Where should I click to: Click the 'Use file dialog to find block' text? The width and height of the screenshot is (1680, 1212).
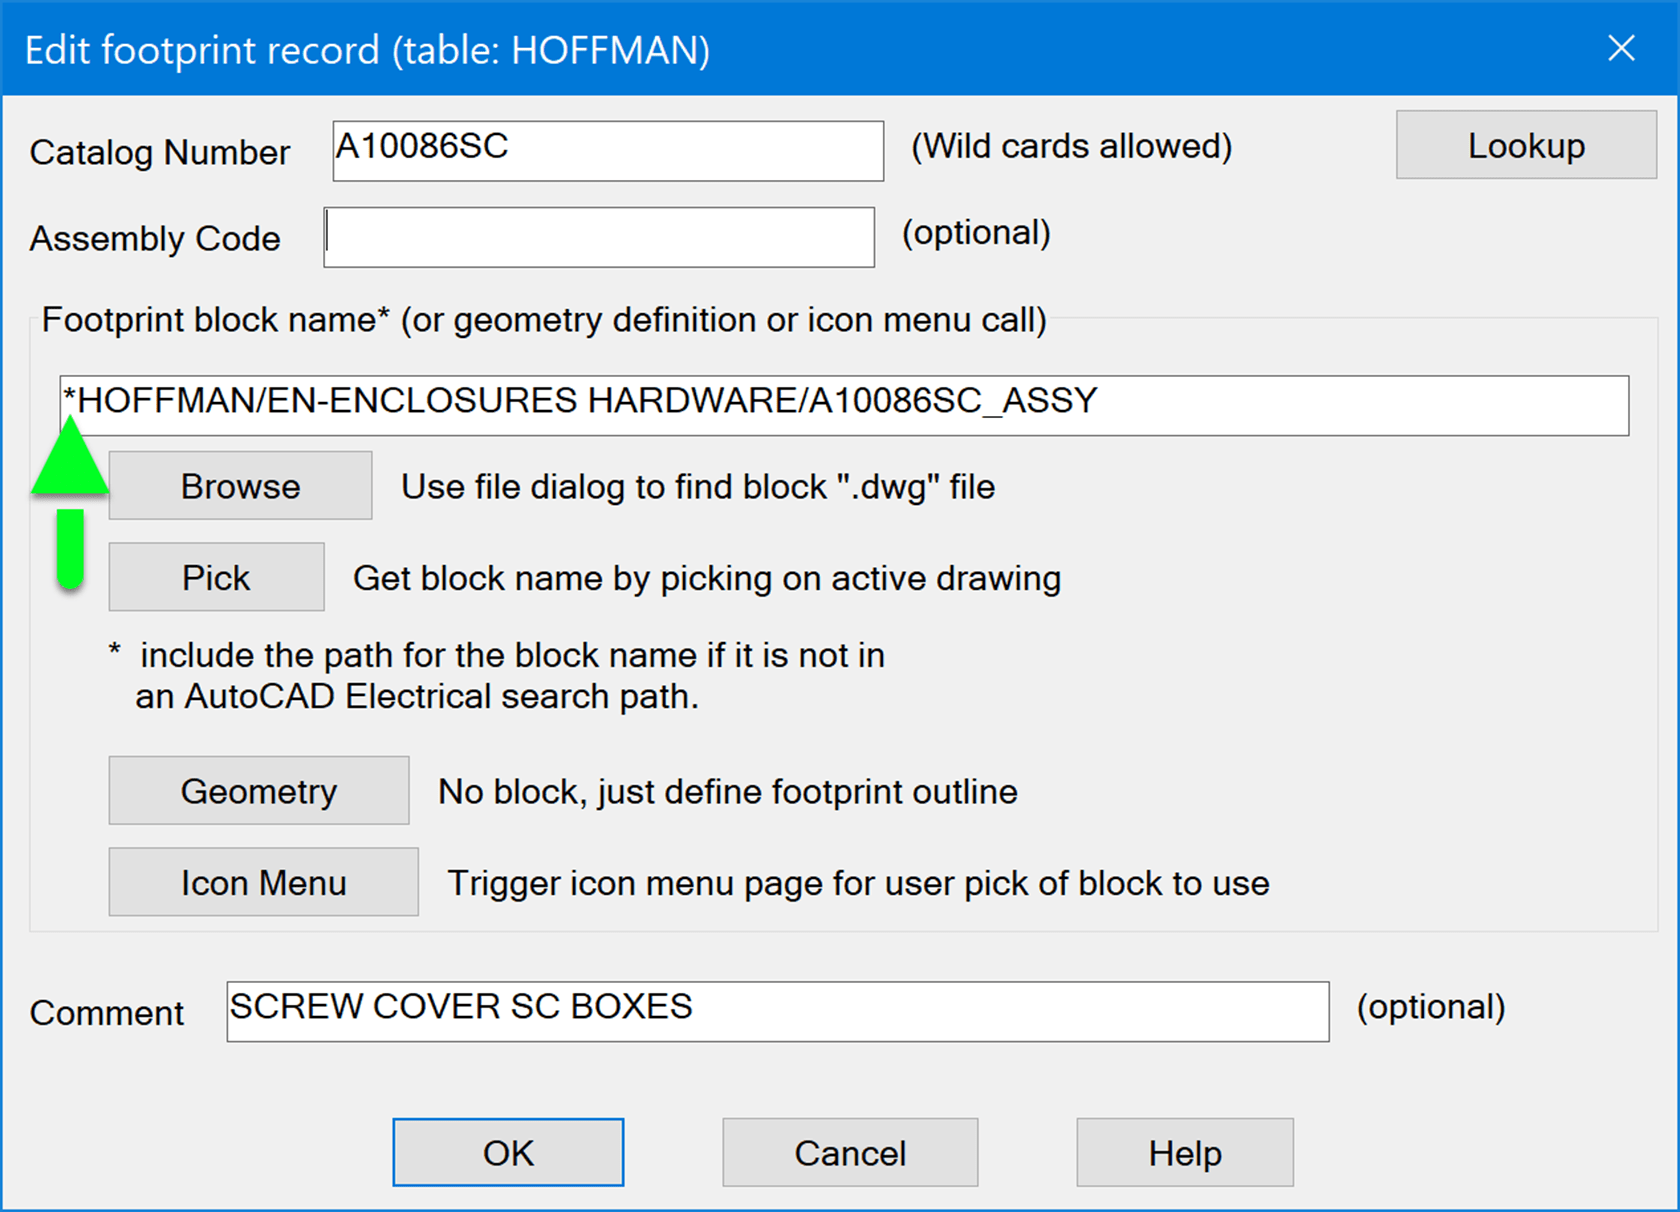click(x=698, y=487)
